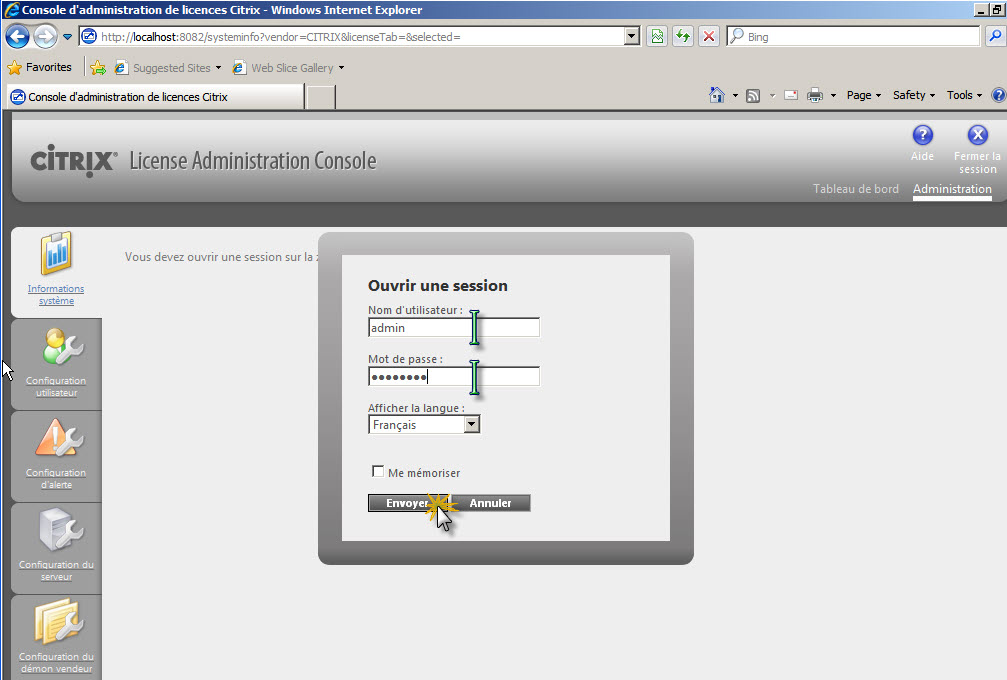Open the Informations système icon

click(57, 252)
